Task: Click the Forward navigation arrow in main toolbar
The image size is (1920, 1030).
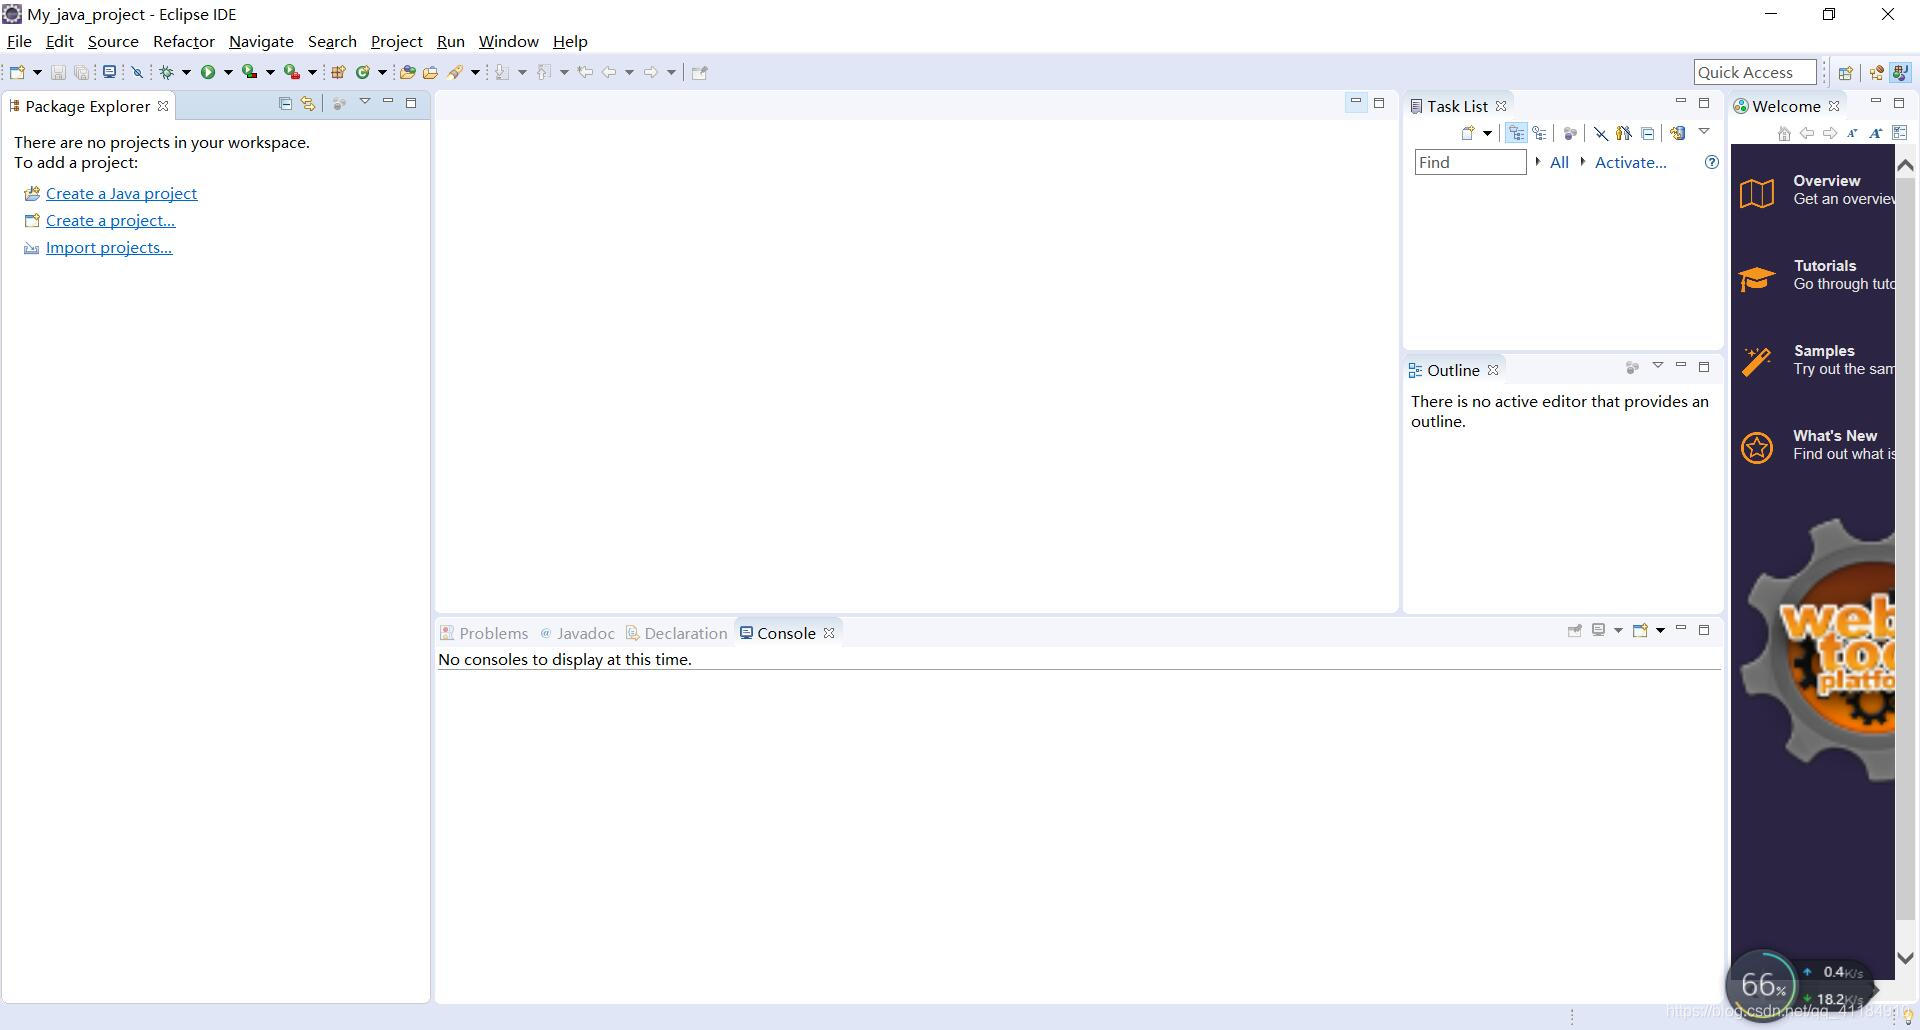Action: [x=651, y=72]
